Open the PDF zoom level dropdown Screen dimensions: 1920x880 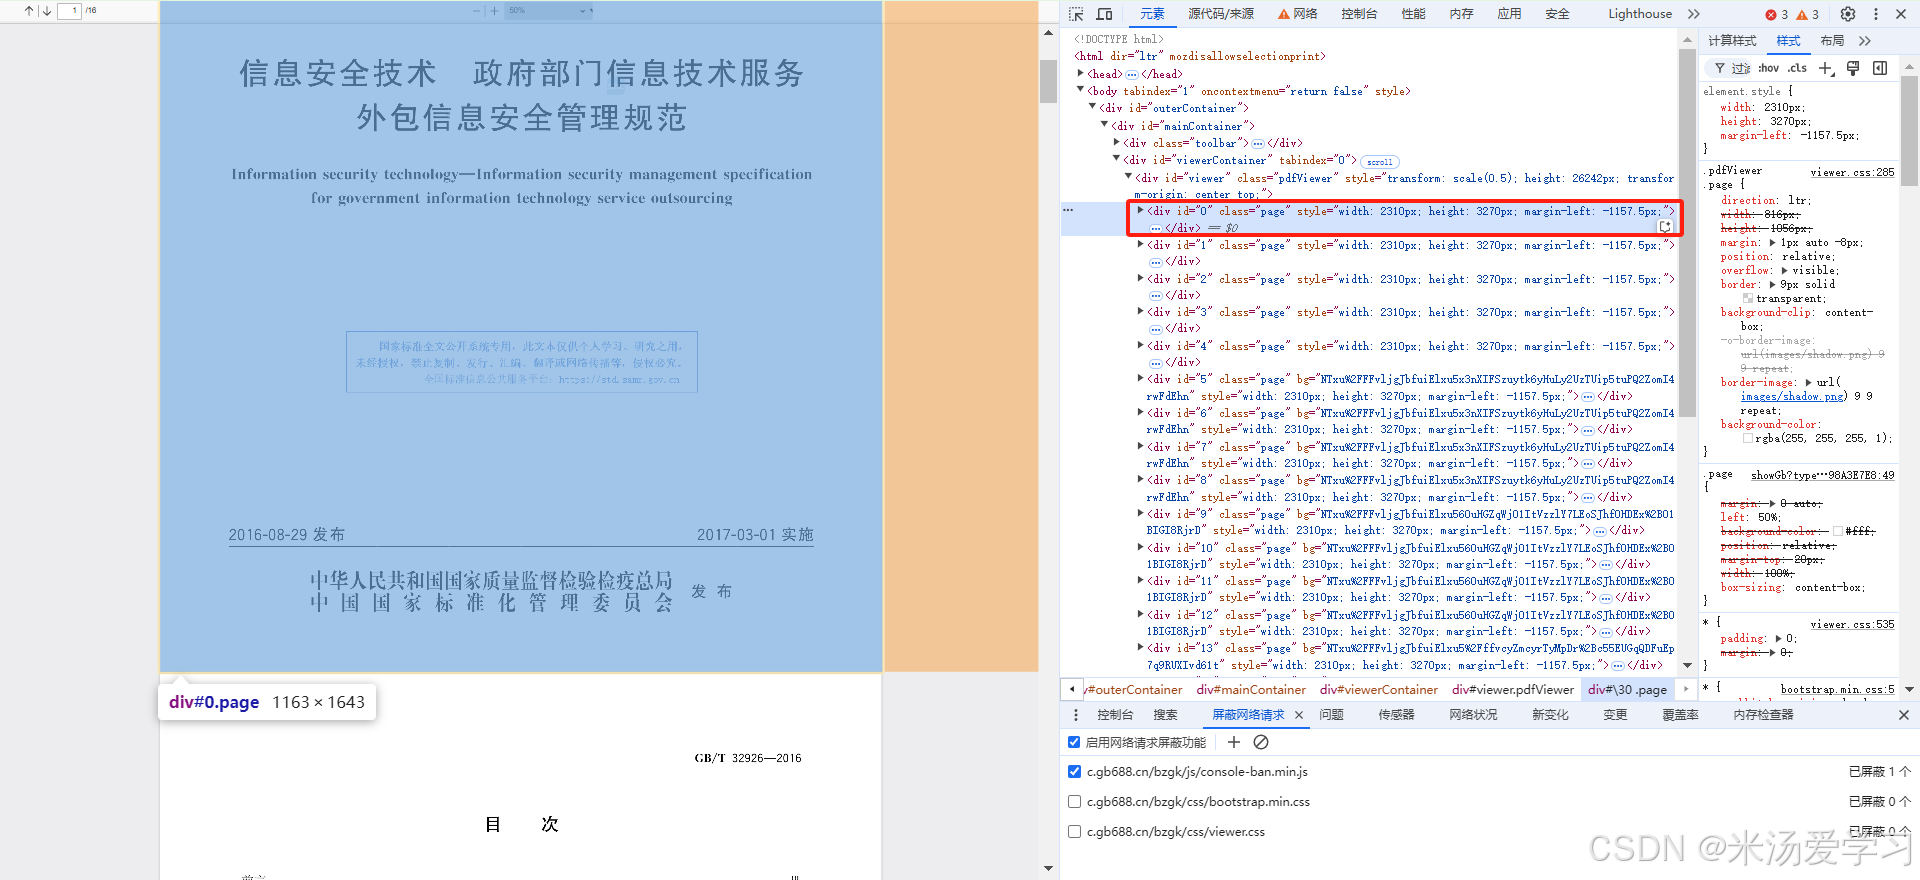click(549, 11)
